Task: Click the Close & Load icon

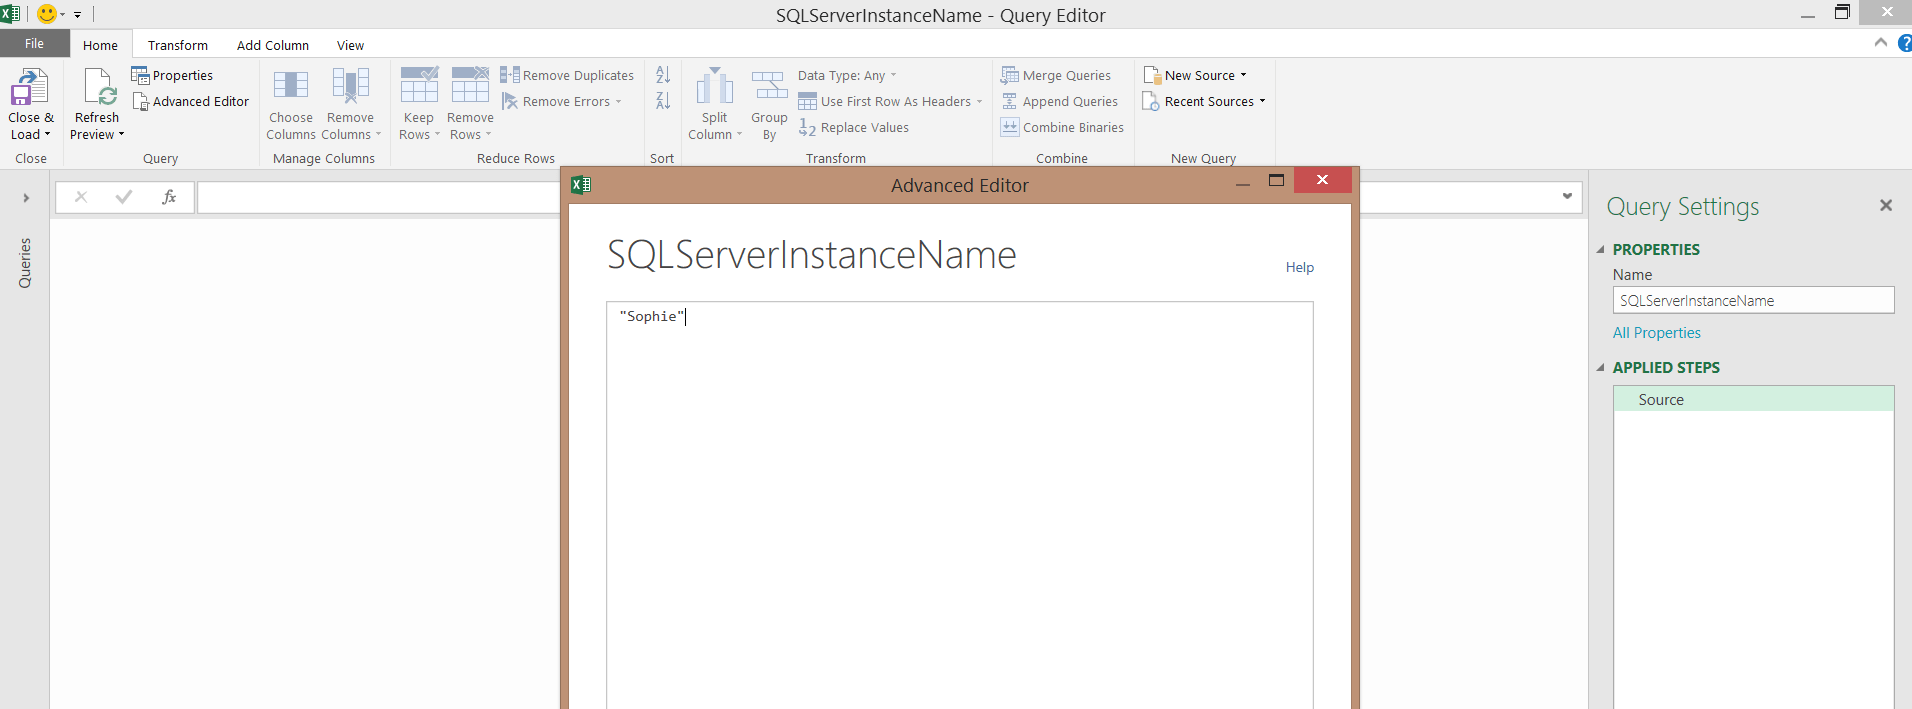Action: pyautogui.click(x=30, y=88)
